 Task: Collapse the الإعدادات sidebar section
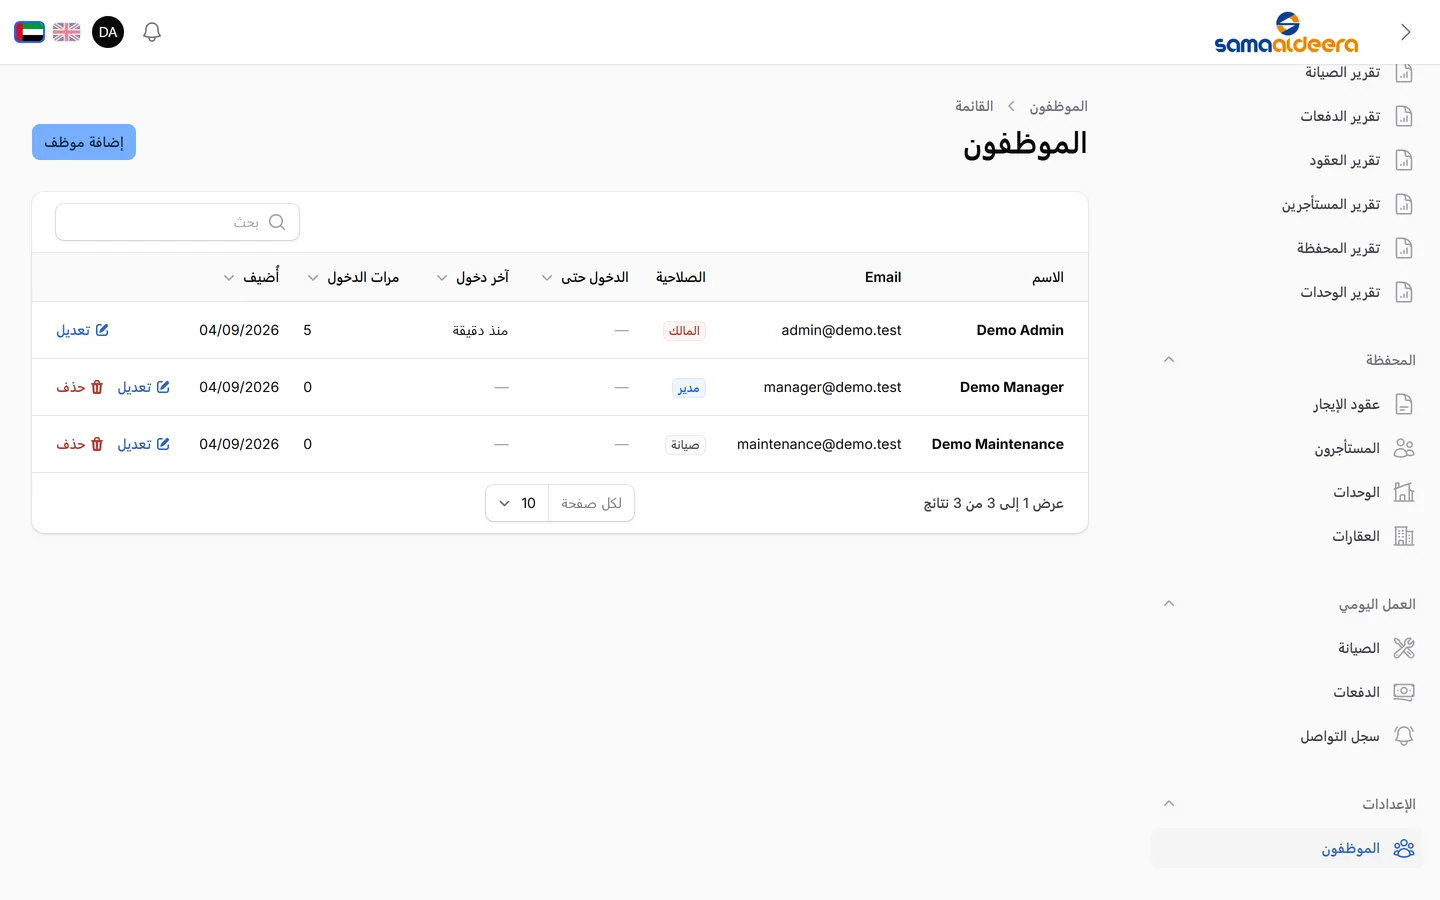point(1169,804)
